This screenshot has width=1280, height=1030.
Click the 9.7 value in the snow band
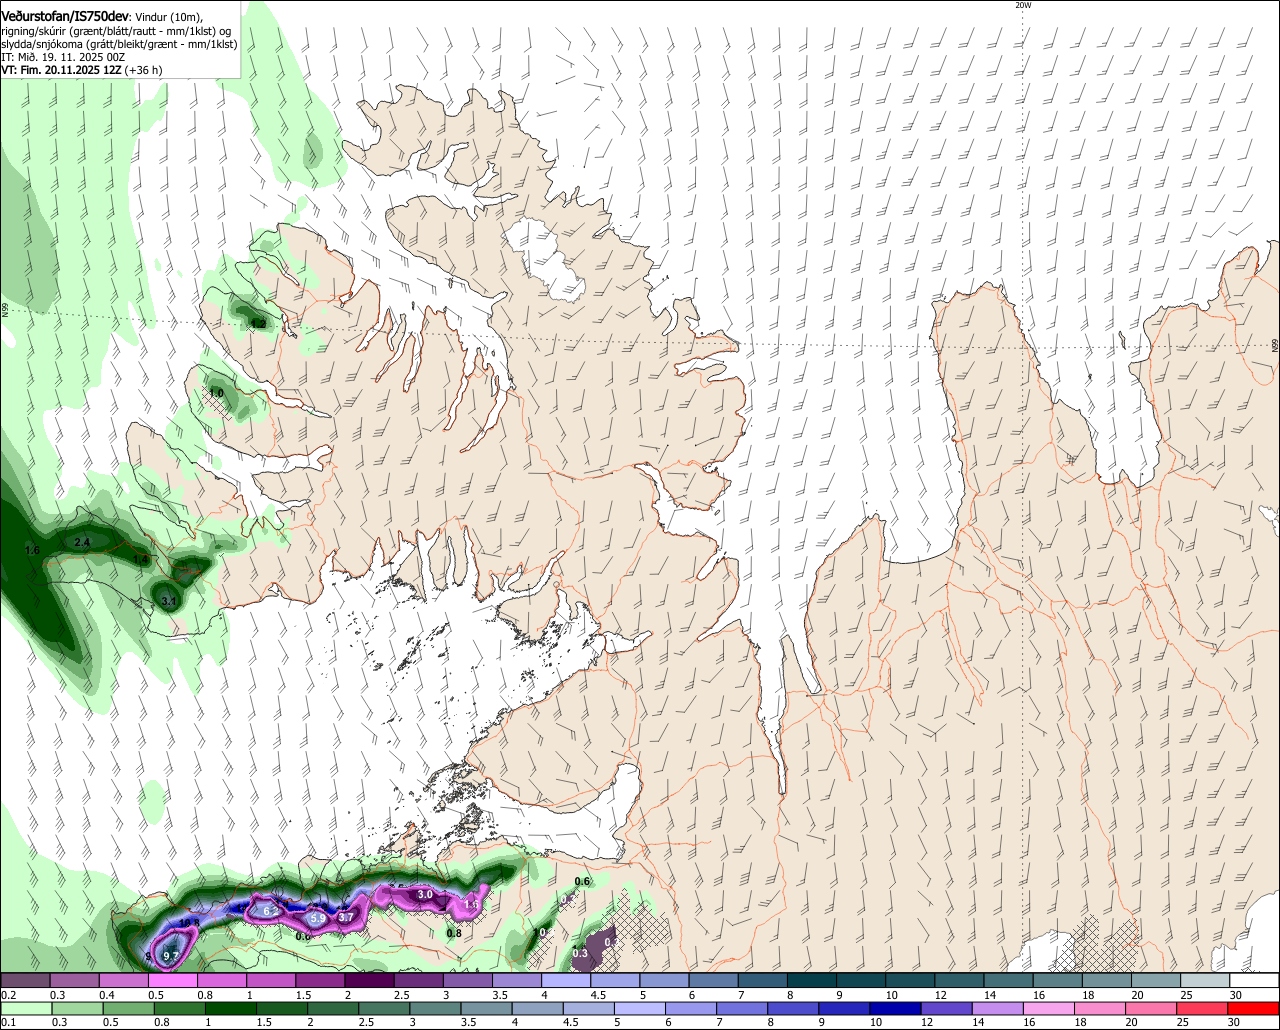pos(170,957)
